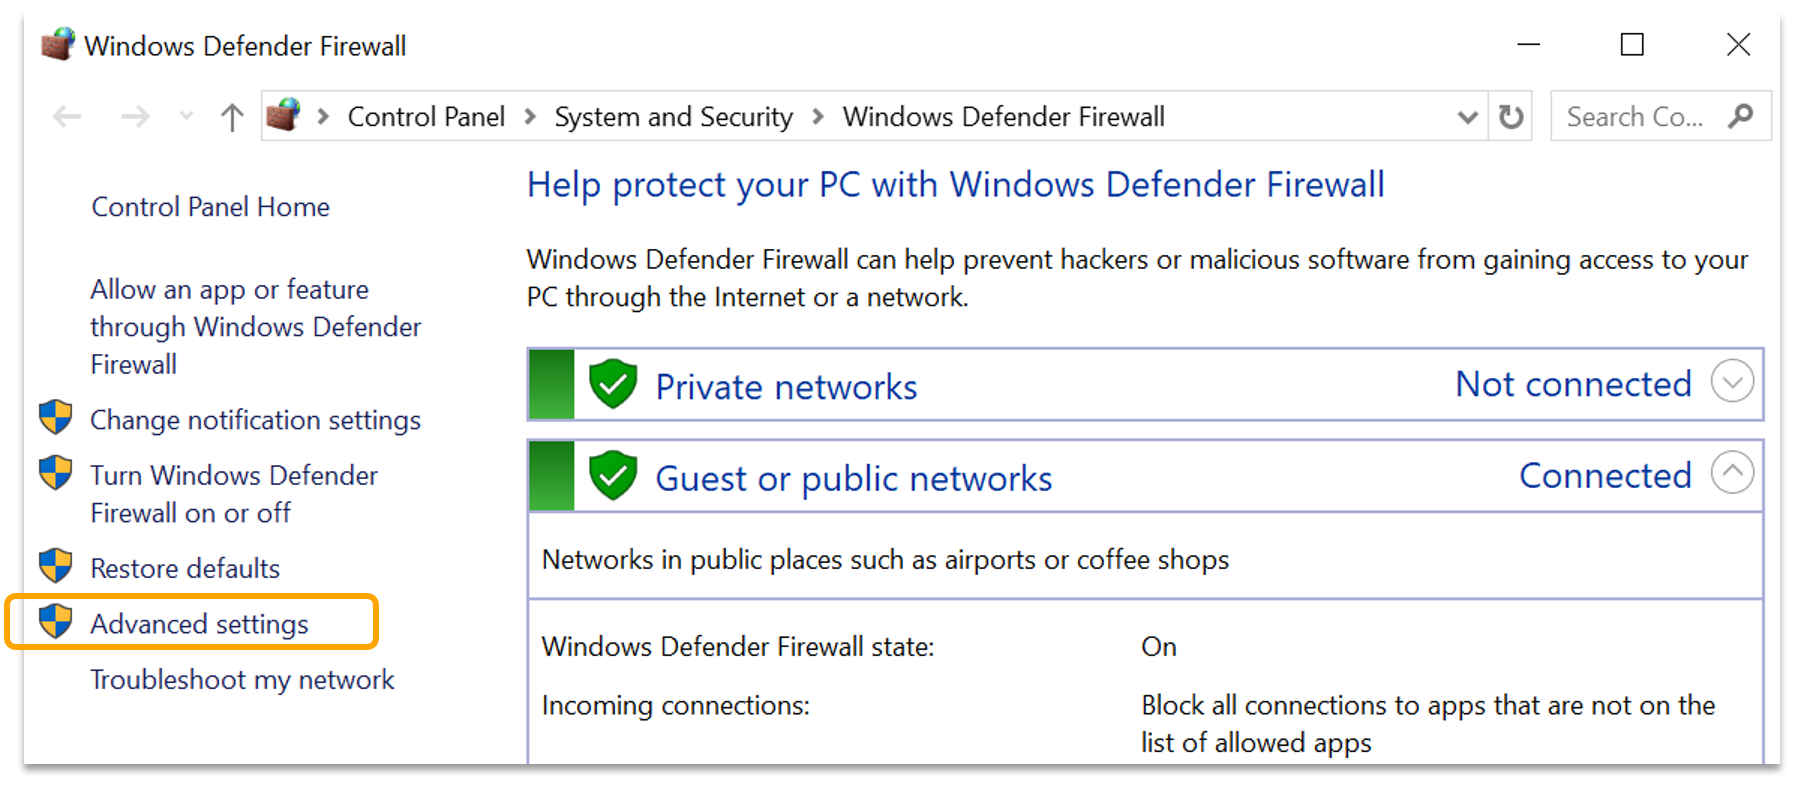Open Turn Windows Defender Firewall on or off
Screen dimensions: 1793x791
point(233,494)
